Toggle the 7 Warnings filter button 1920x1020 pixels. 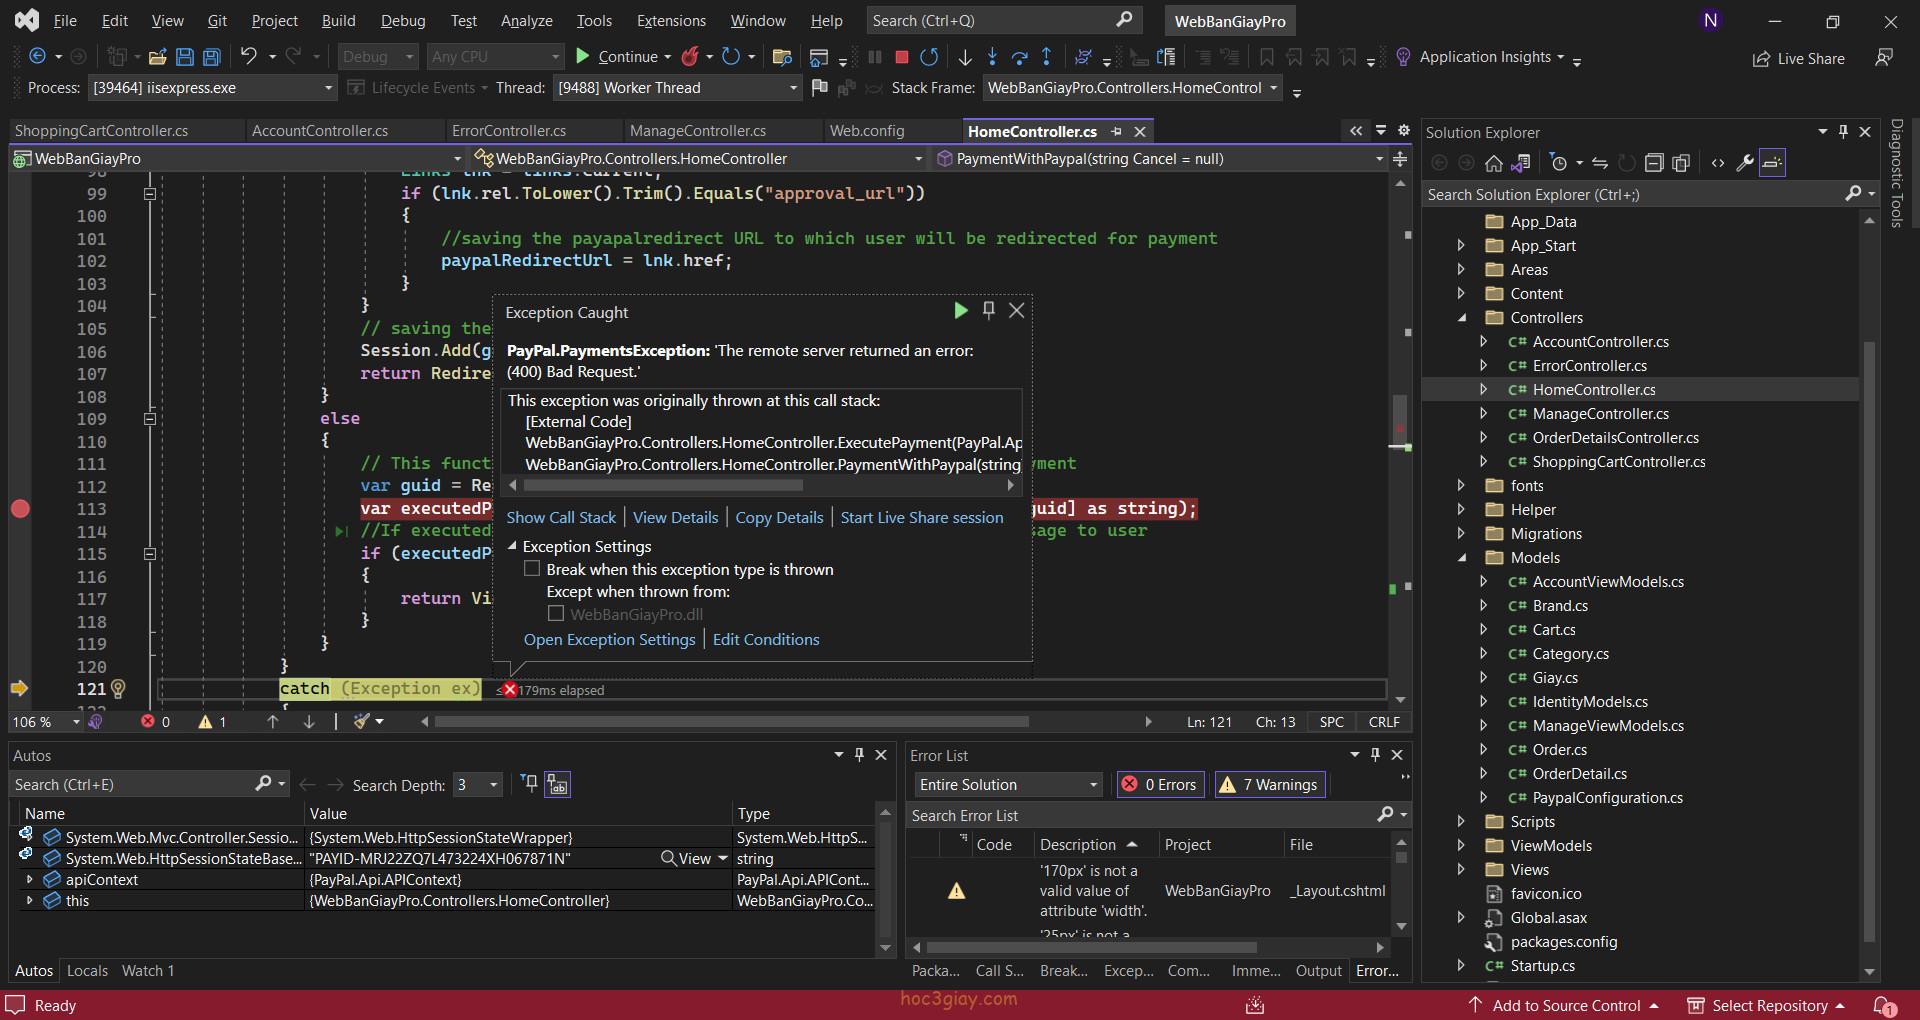click(x=1270, y=785)
